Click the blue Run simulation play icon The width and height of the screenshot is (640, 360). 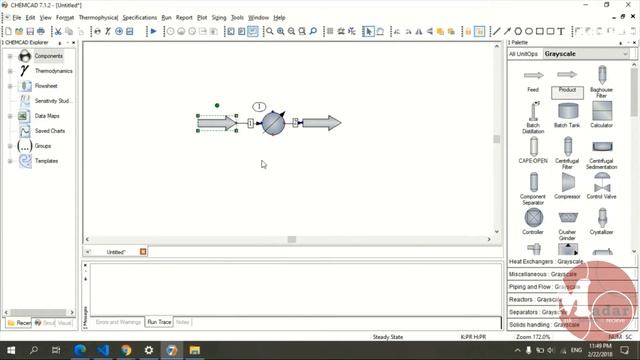click(153, 31)
